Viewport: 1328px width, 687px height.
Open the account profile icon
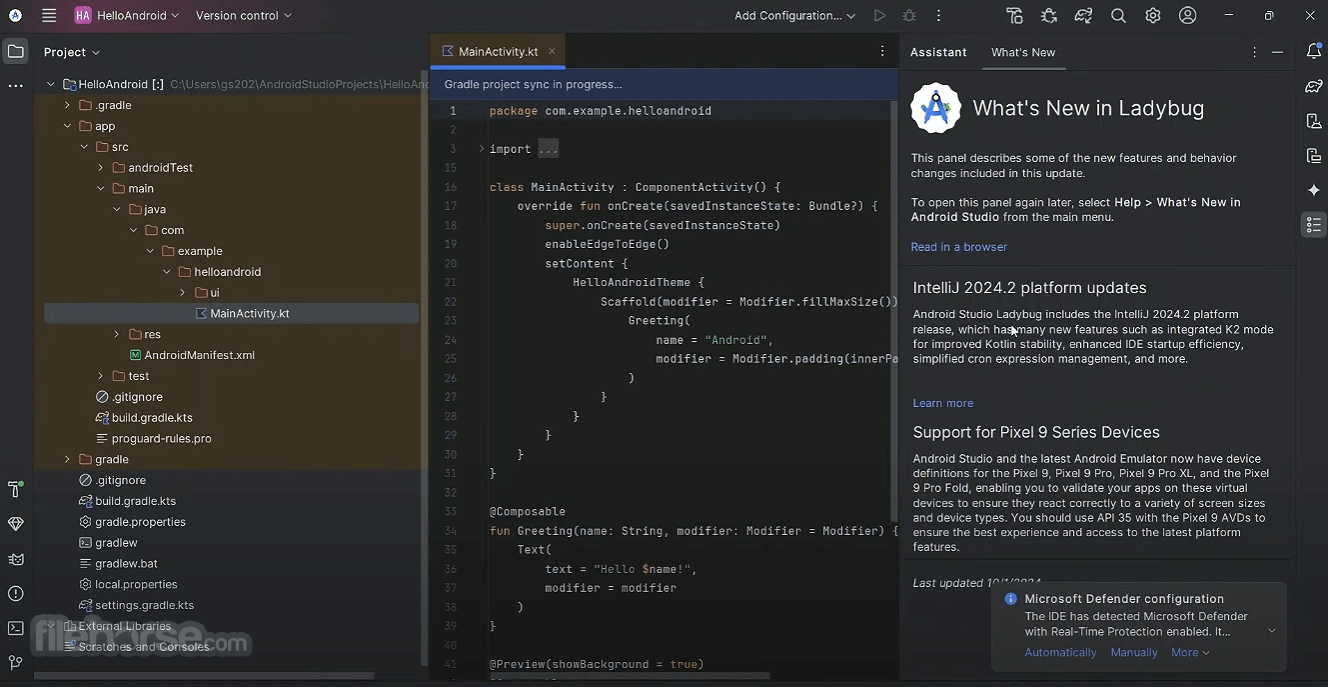(1187, 15)
